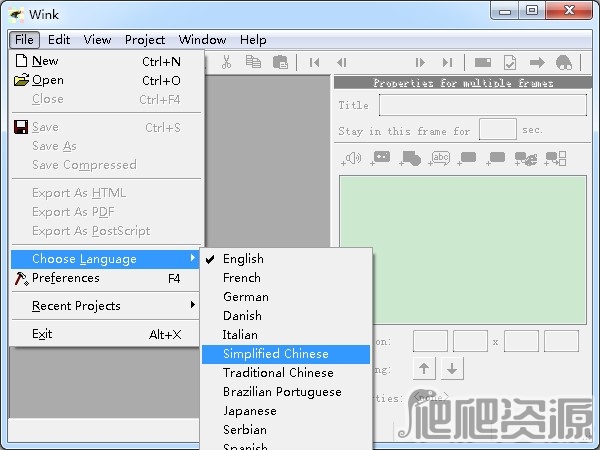The height and width of the screenshot is (450, 600).
Task: Click the Title text field
Action: [482, 105]
